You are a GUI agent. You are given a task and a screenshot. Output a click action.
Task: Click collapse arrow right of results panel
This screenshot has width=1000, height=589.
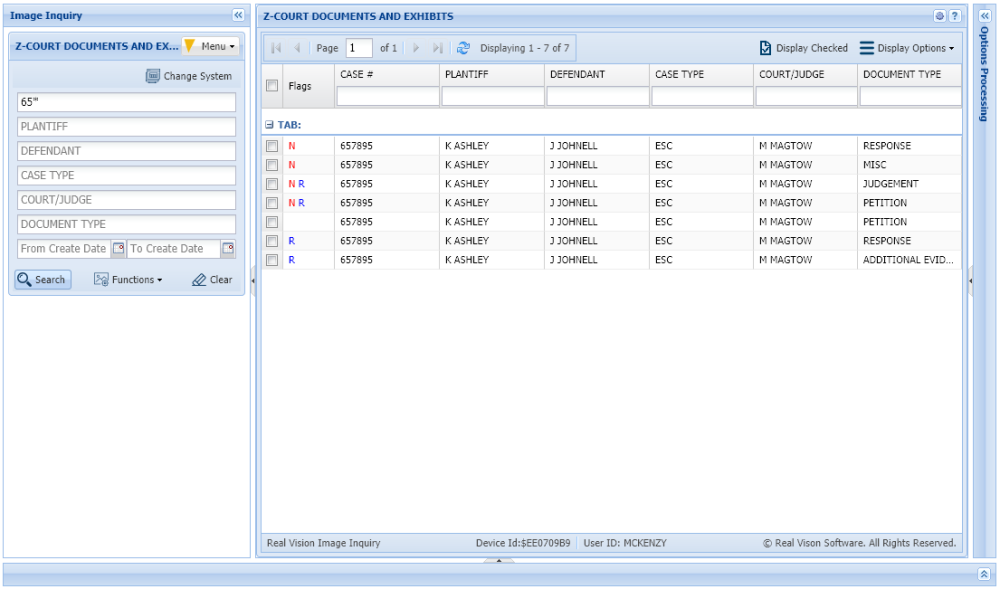[970, 280]
